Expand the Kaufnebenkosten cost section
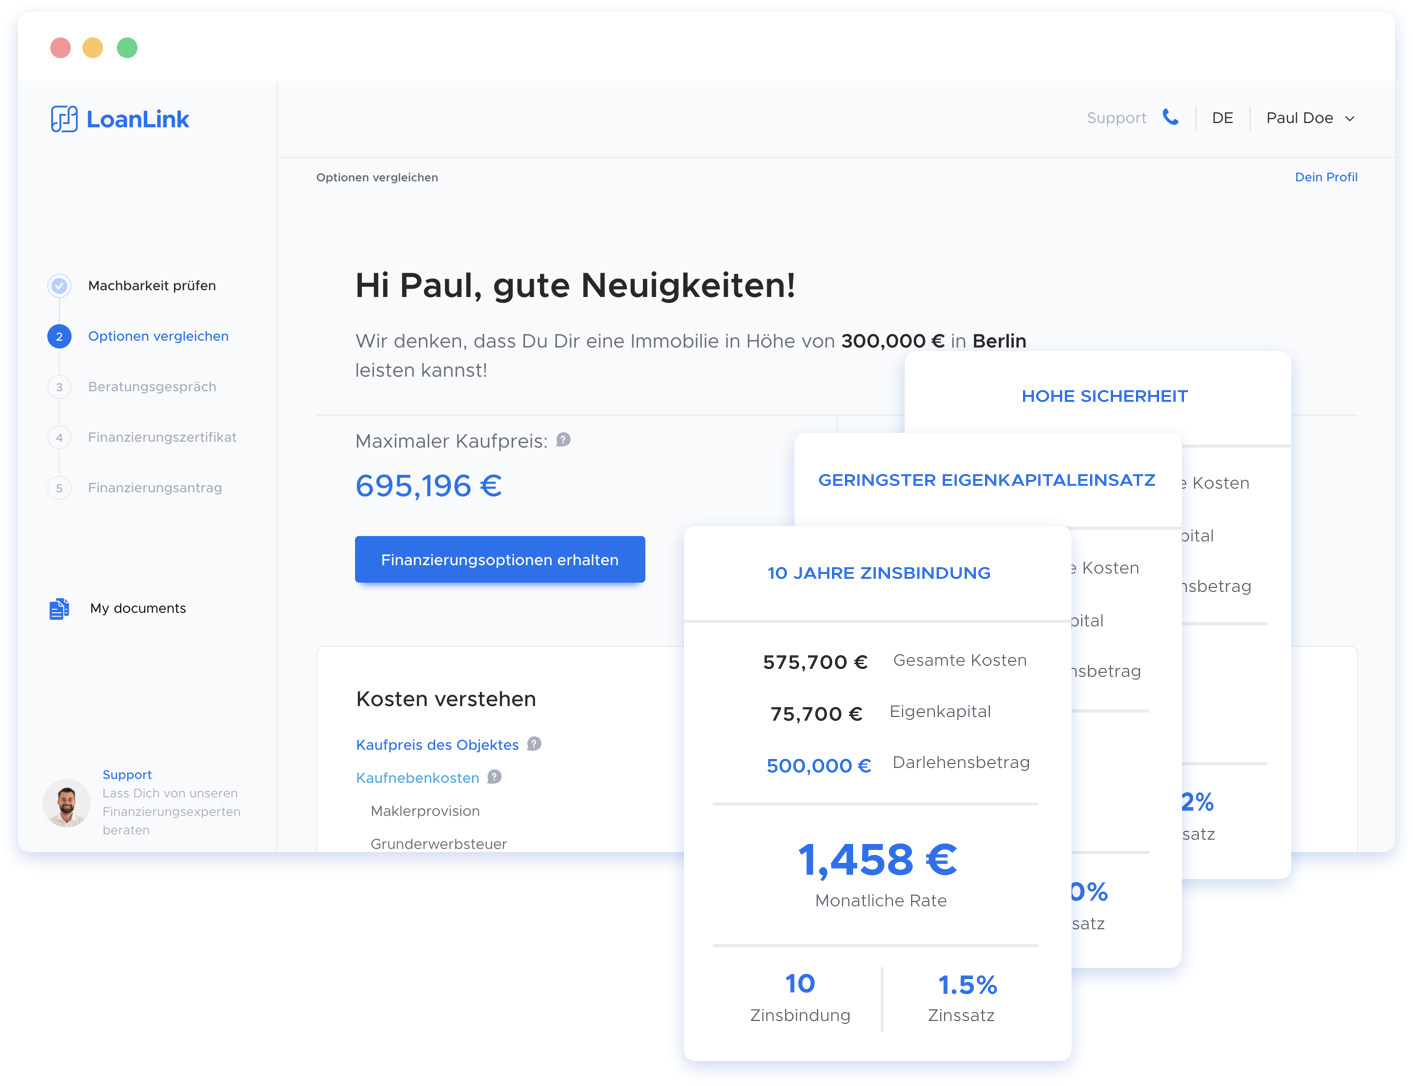 click(x=418, y=778)
